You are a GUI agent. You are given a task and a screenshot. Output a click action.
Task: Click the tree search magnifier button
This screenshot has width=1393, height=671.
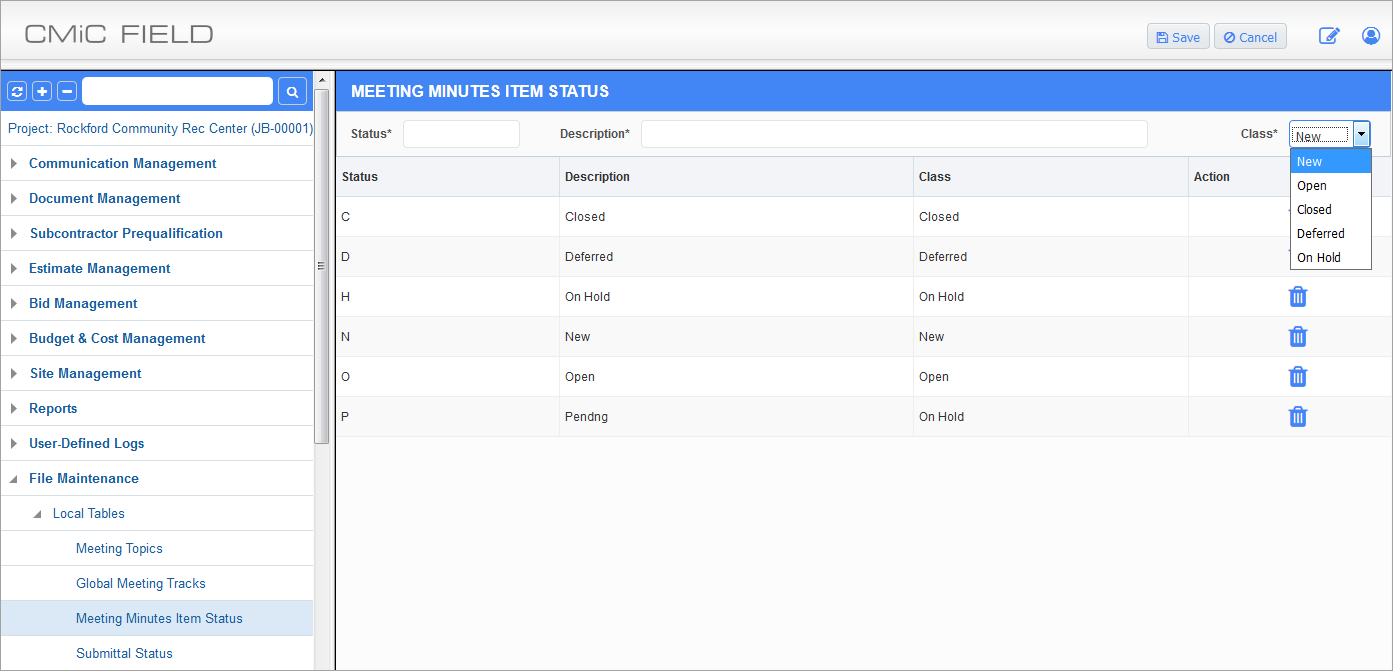tap(292, 92)
